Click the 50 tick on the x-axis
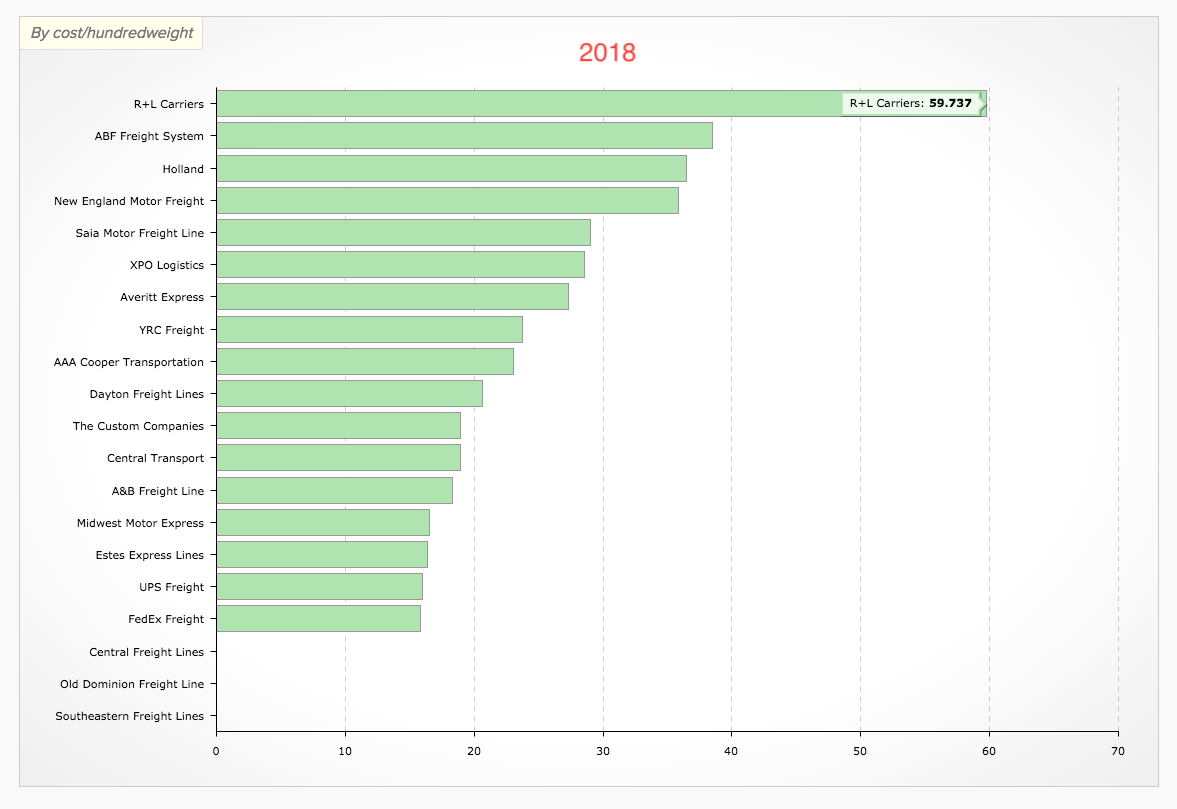1177x809 pixels. tap(860, 751)
